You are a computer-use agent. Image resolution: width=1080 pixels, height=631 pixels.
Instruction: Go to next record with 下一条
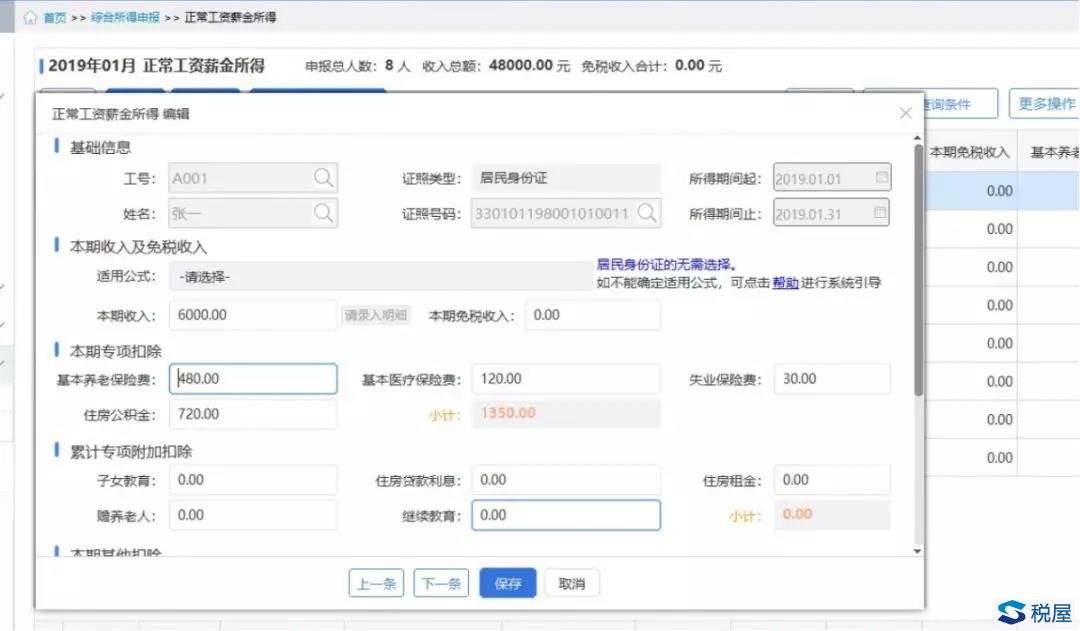[441, 584]
